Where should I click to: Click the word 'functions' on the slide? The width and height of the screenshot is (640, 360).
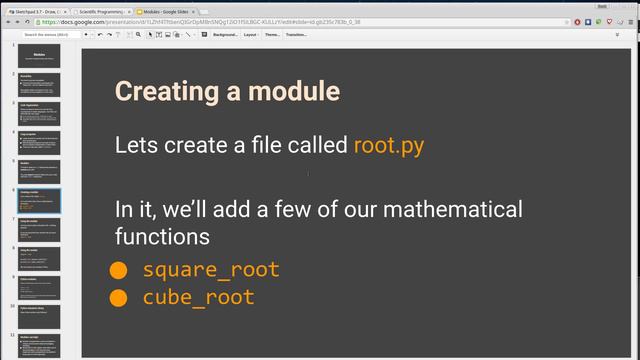[162, 237]
